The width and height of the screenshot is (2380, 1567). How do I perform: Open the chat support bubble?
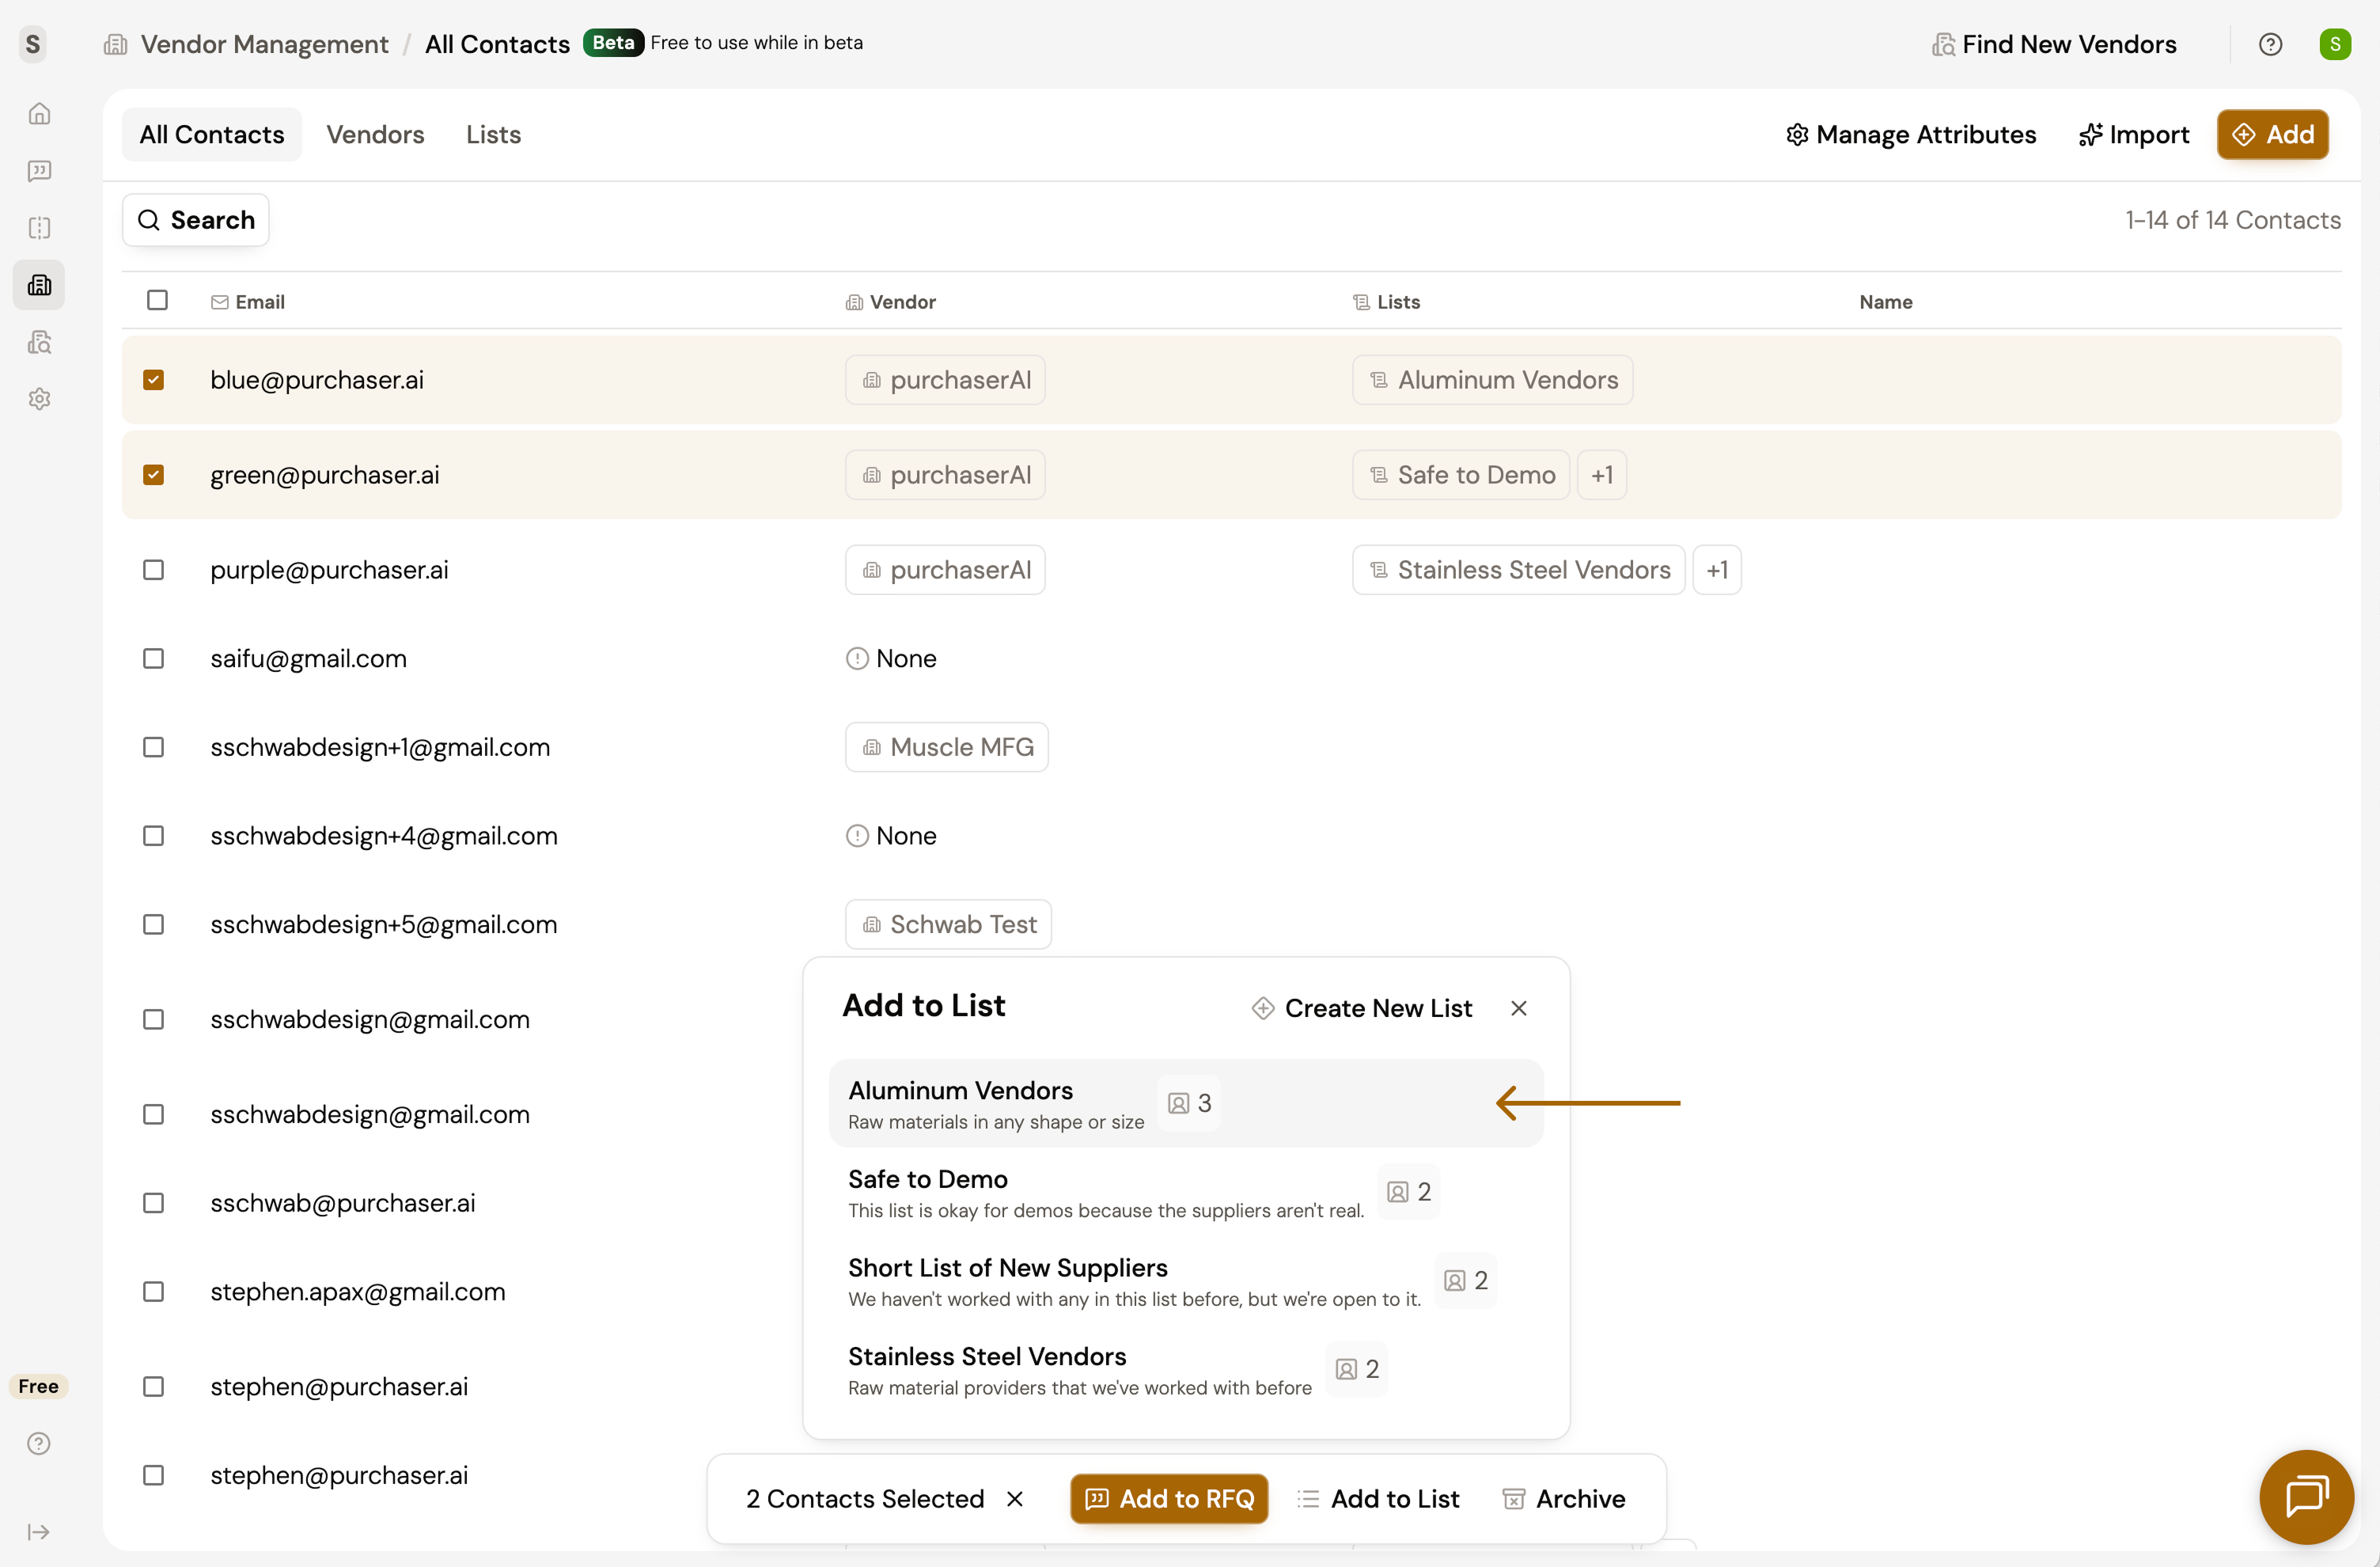(x=2306, y=1496)
